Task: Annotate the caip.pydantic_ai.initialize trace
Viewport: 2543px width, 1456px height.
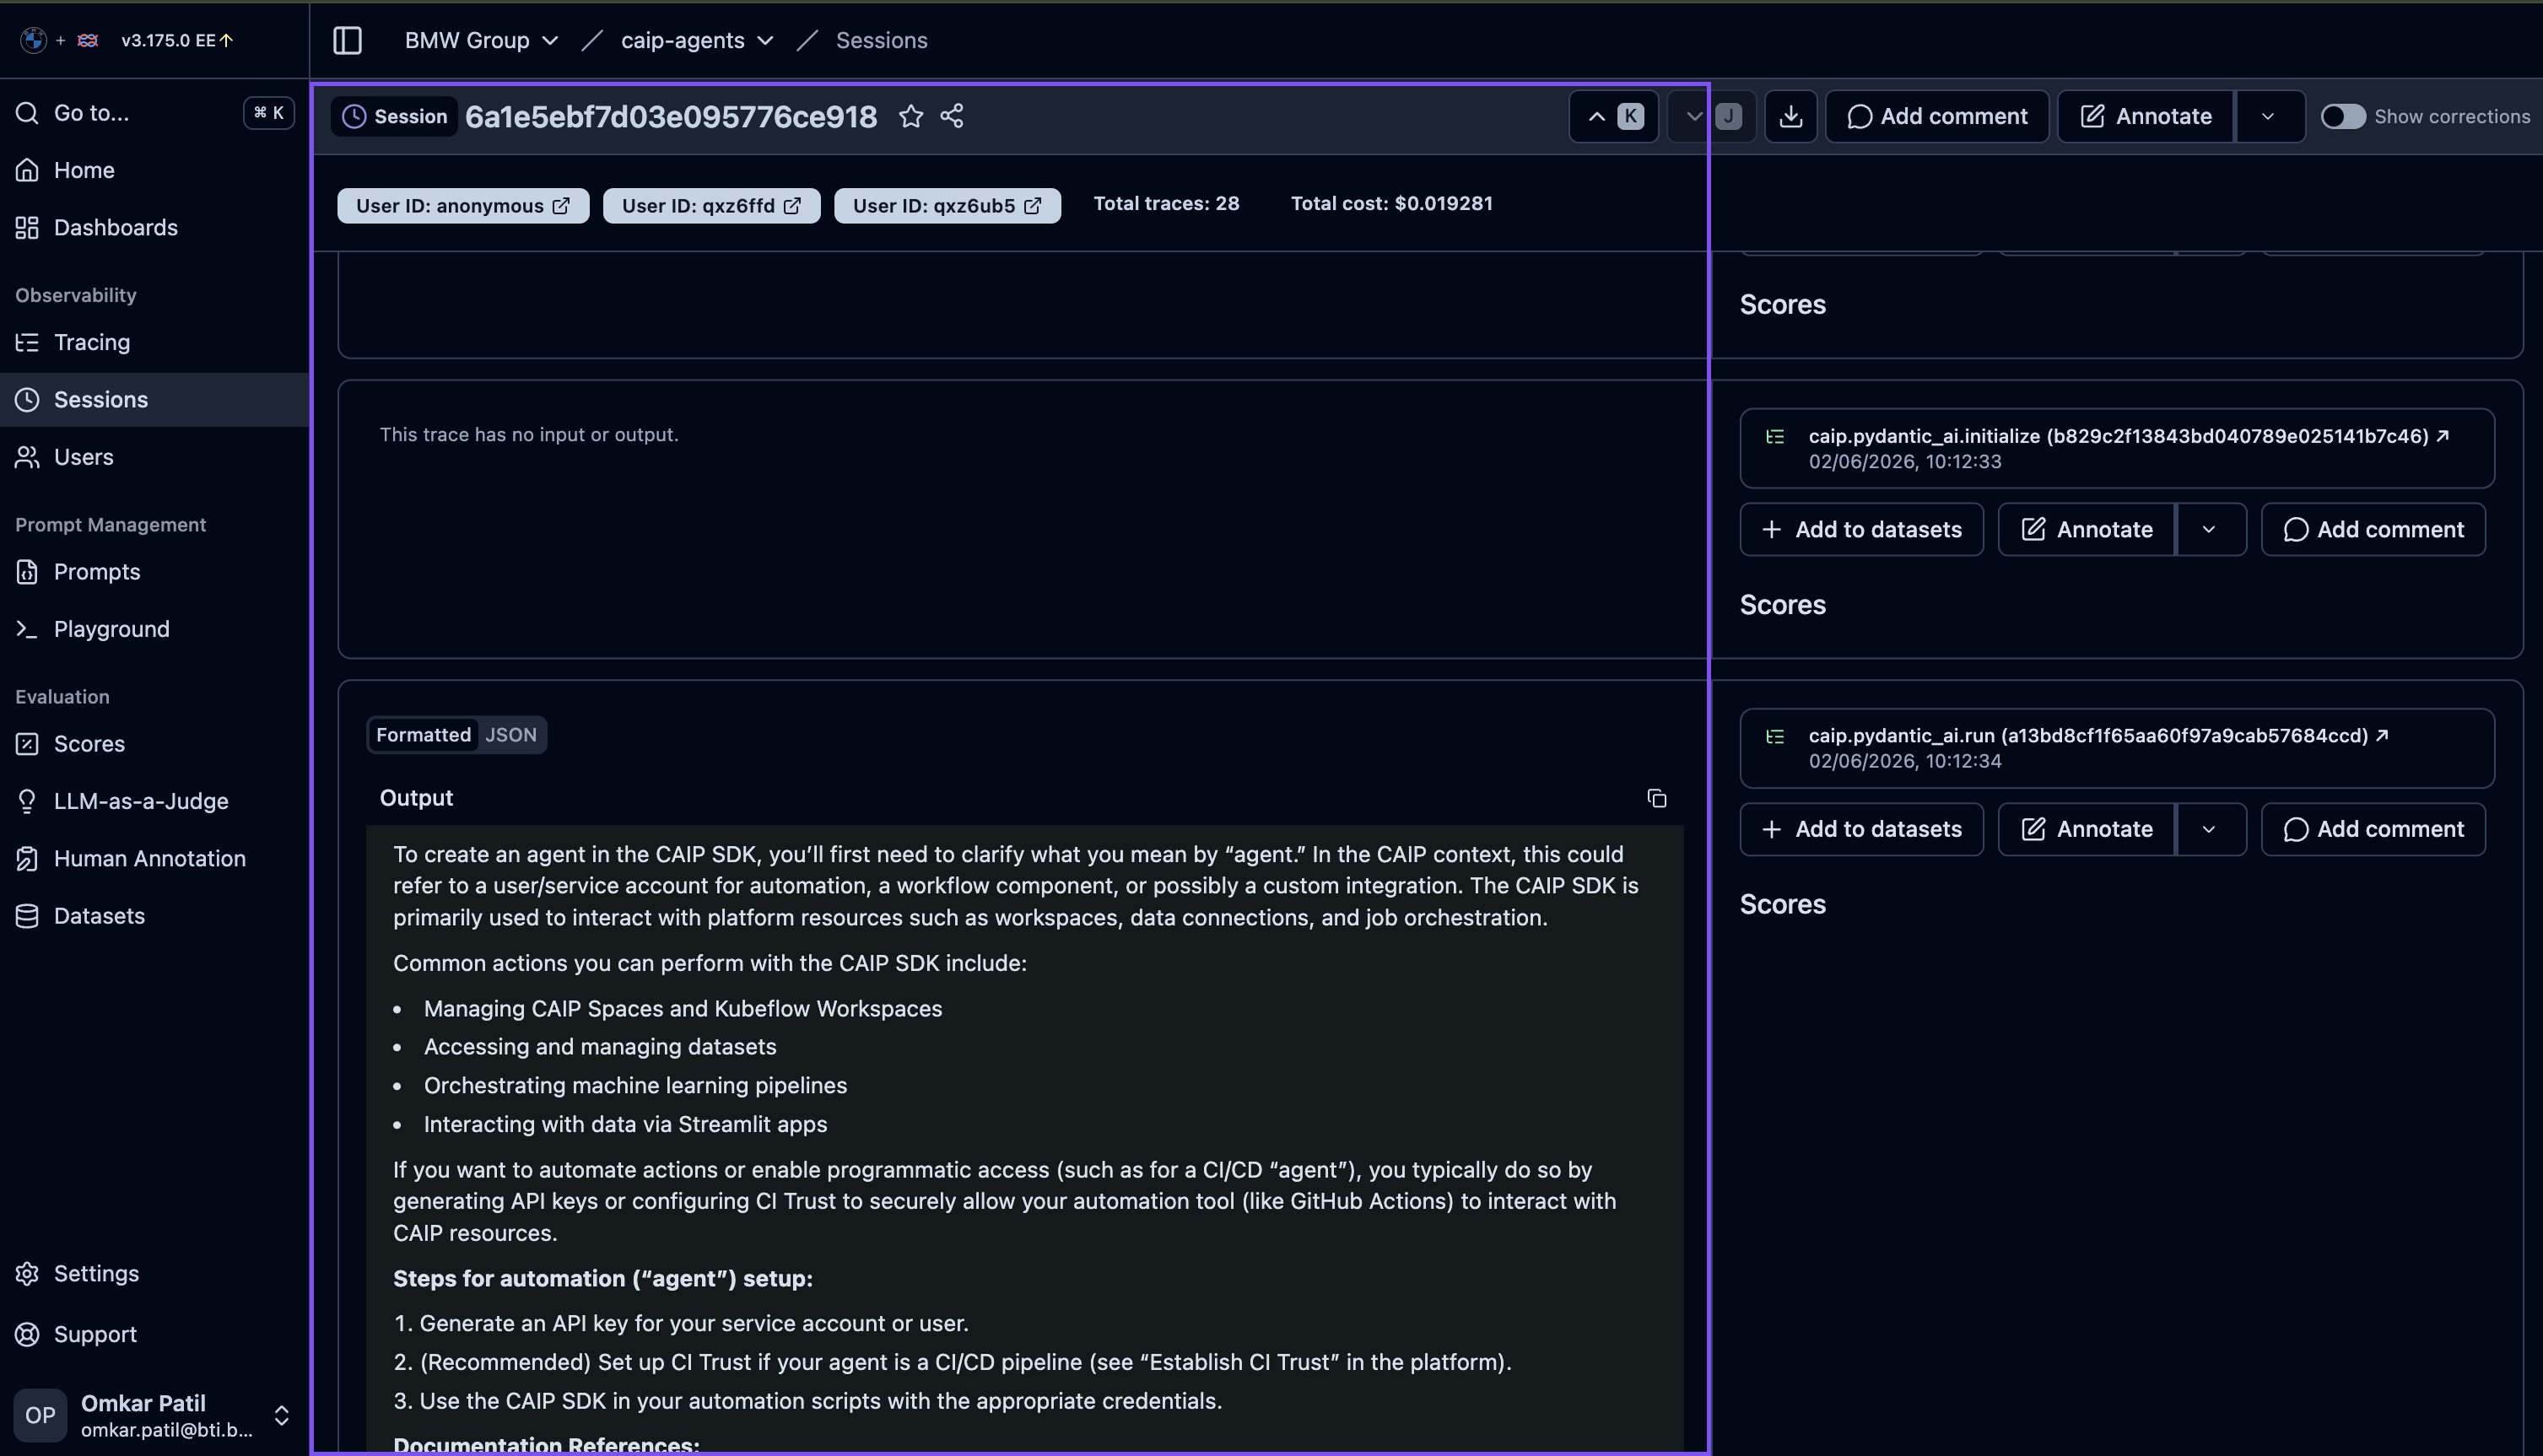Action: 2087,529
